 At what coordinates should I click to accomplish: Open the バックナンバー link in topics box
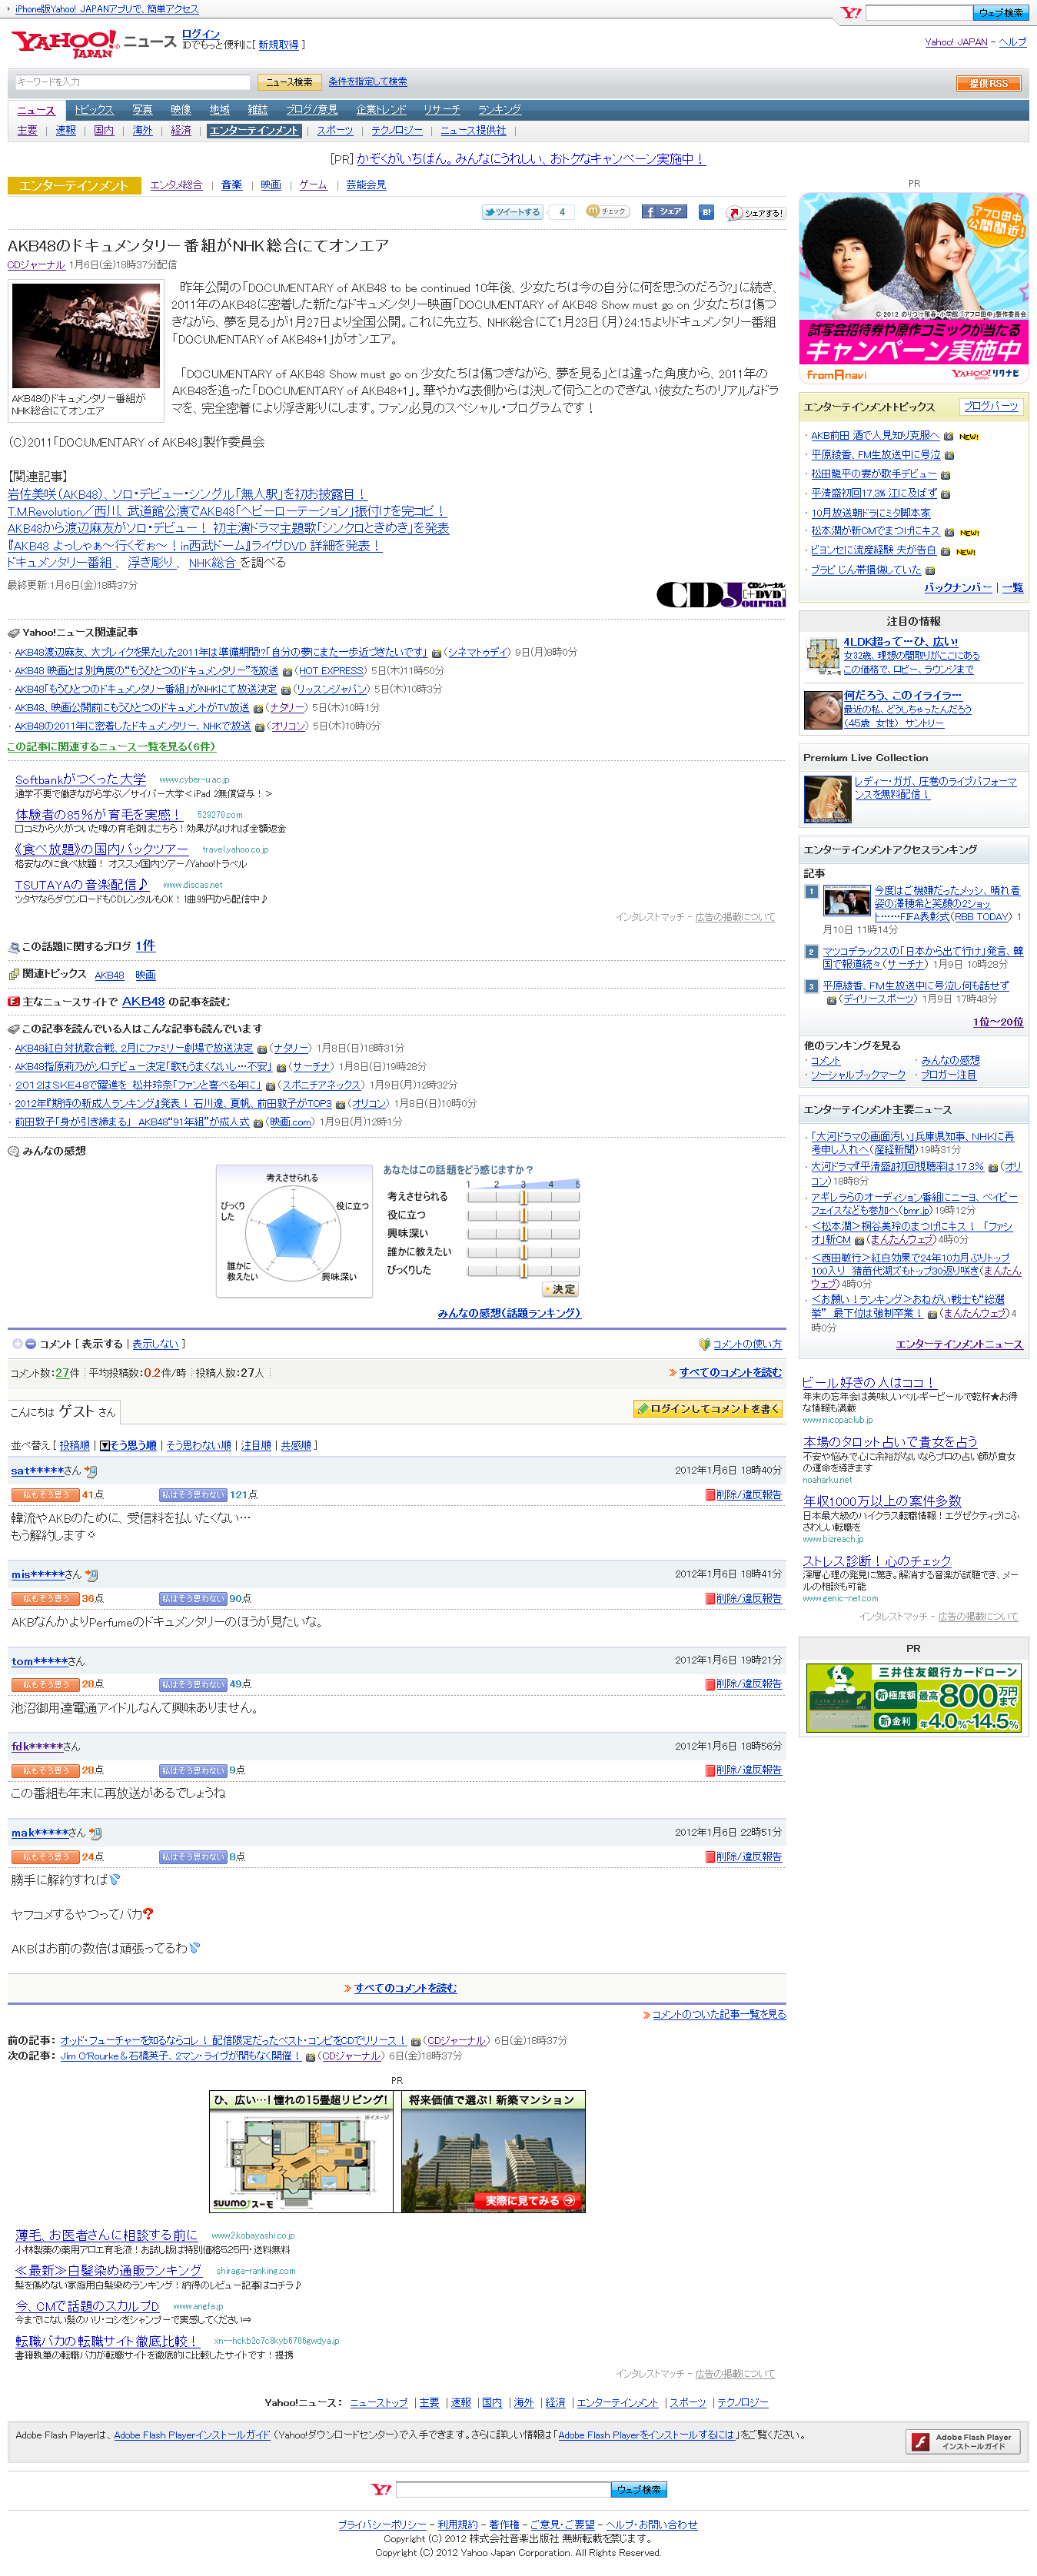[958, 588]
